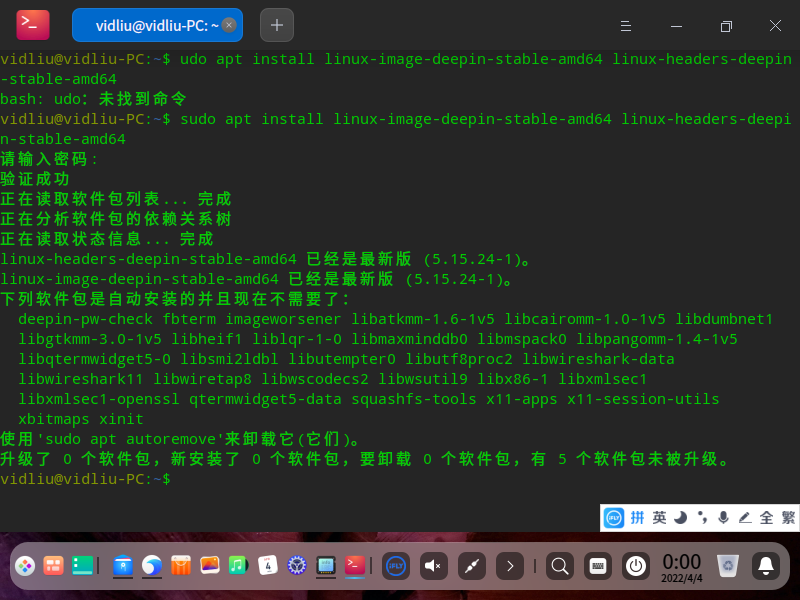This screenshot has width=800, height=600.
Task: Open the Album image viewer
Action: (208, 566)
